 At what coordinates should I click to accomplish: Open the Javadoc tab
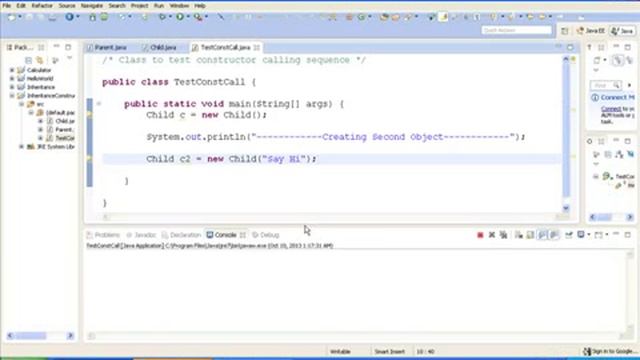click(141, 235)
